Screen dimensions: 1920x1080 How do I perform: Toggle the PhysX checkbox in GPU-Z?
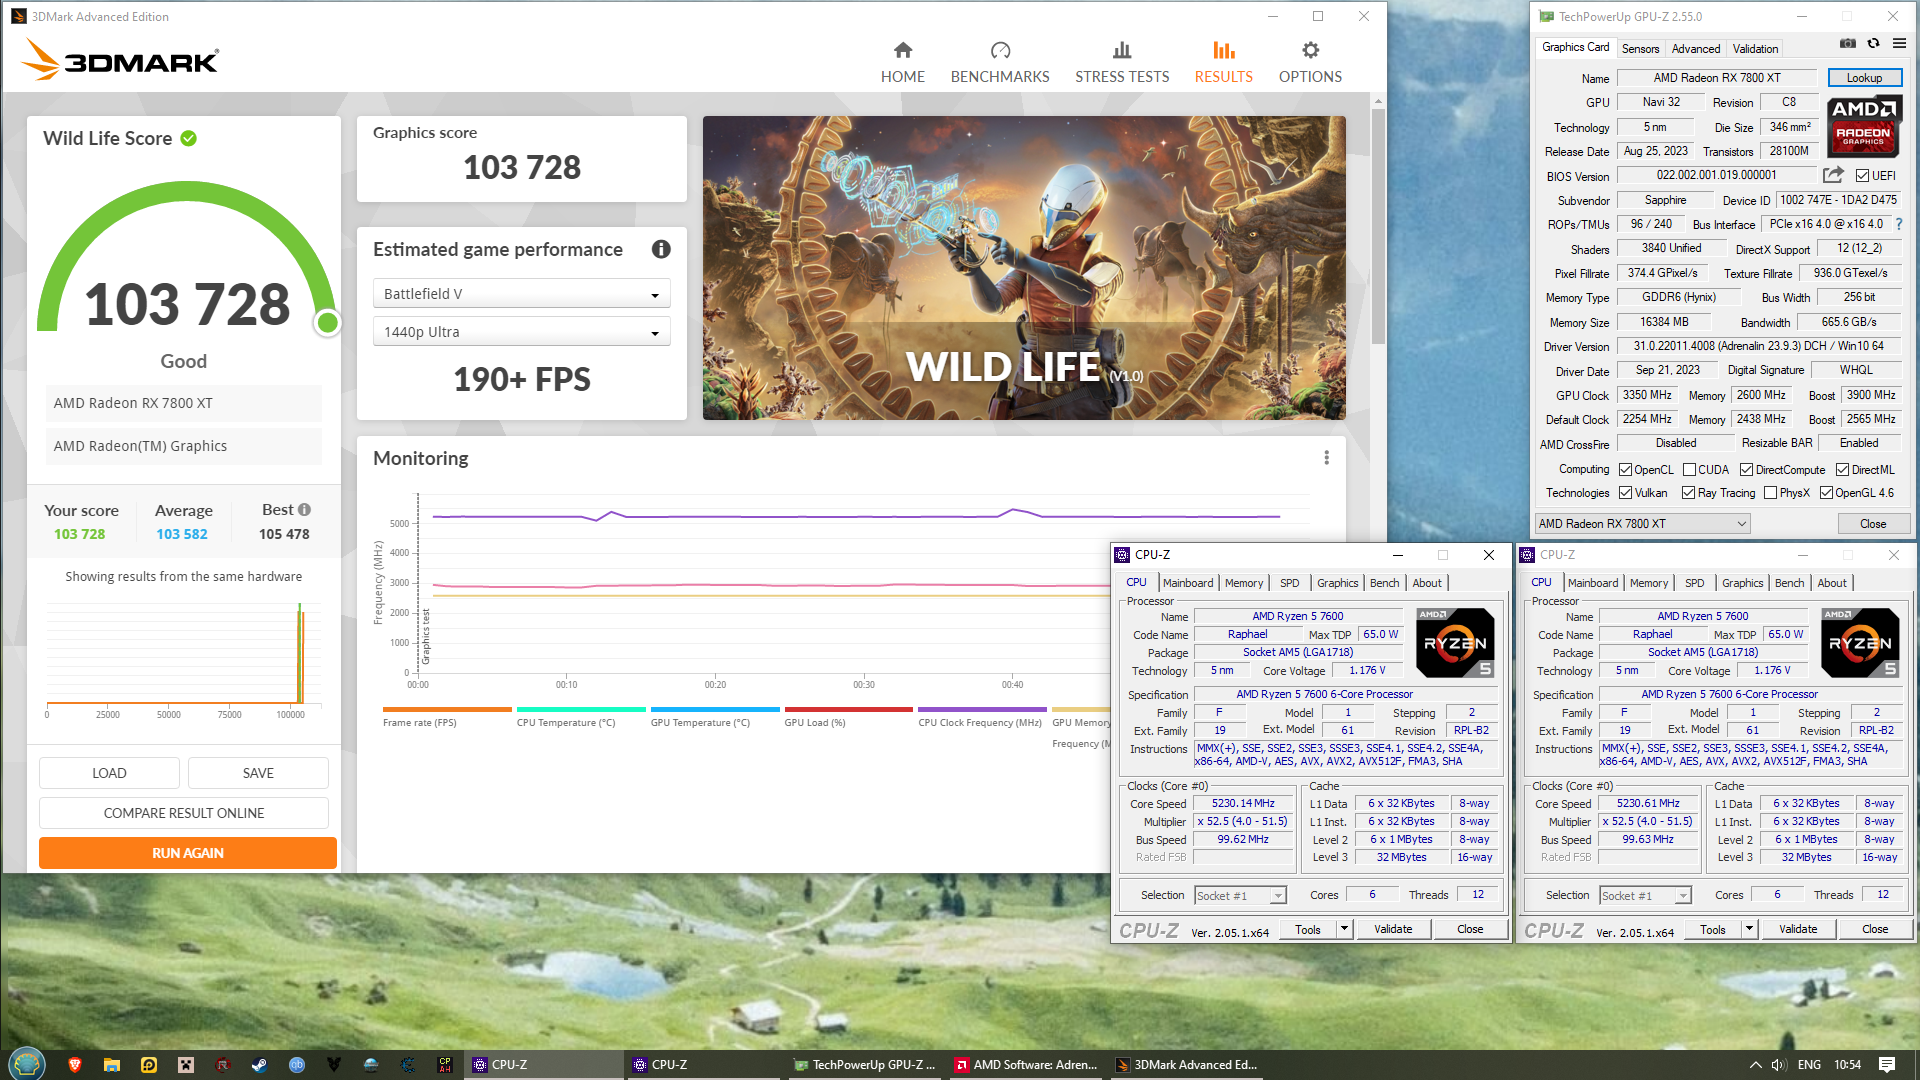coord(1770,493)
